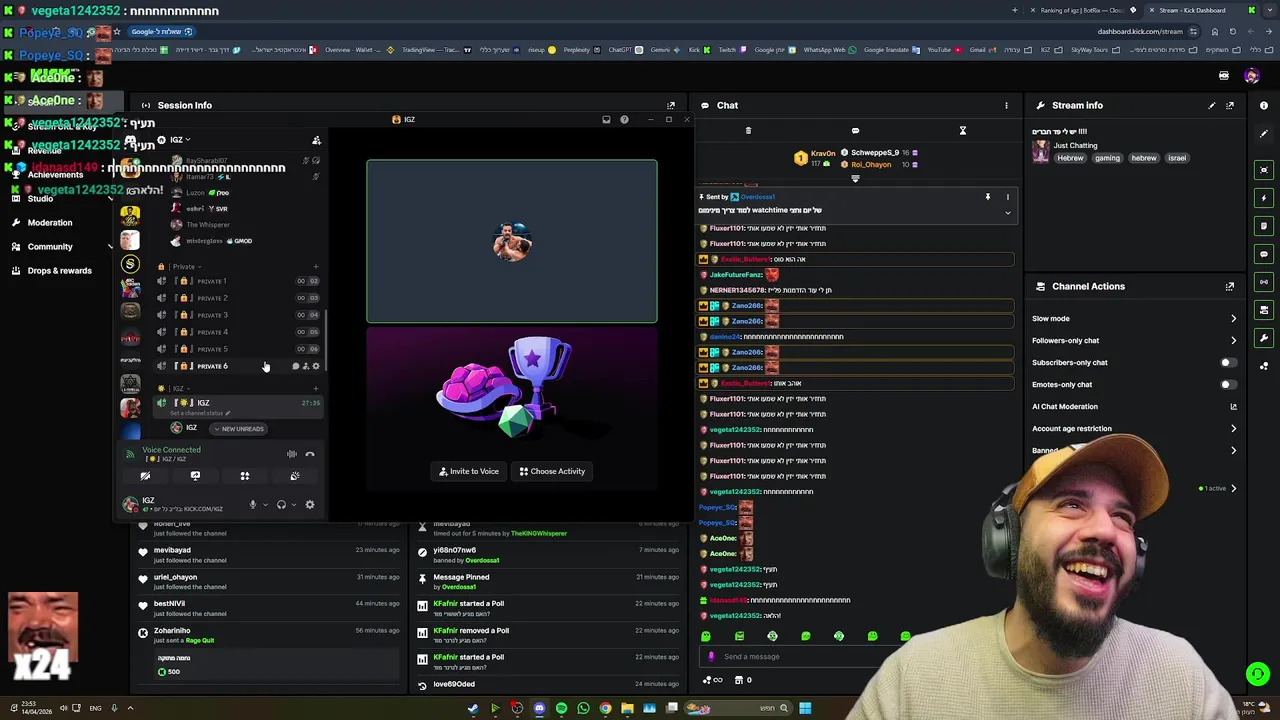Screen dimensions: 1280x720
Task: Click info icon in right sidebar
Action: [x=1264, y=105]
